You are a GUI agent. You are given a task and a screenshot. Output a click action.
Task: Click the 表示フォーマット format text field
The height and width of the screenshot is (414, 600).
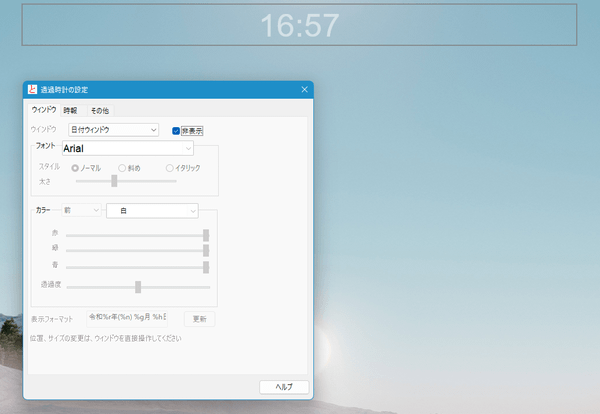(x=130, y=318)
